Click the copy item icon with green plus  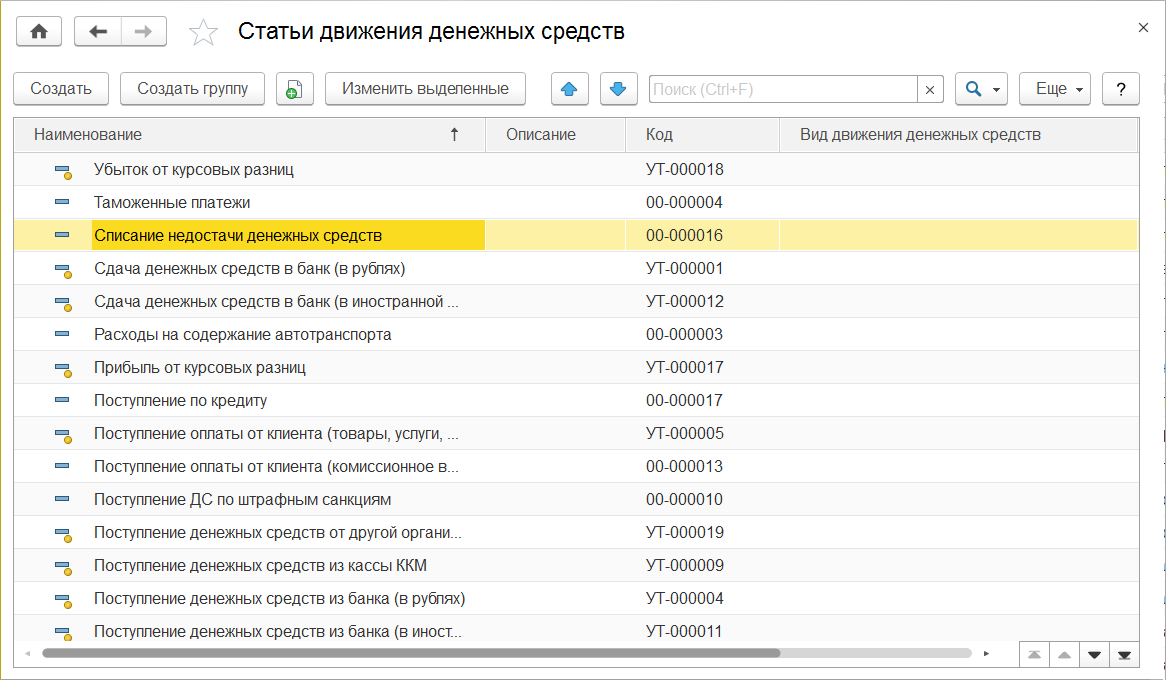tap(294, 89)
